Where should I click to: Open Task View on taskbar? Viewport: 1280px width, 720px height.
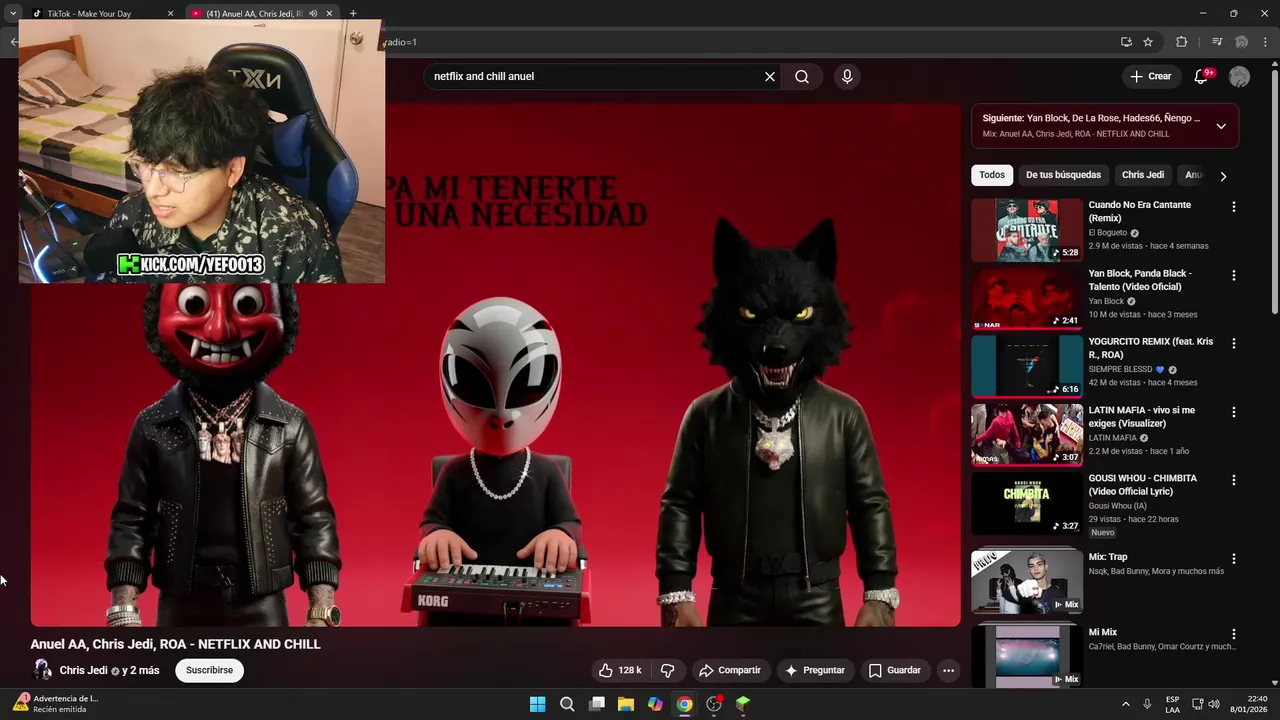pos(596,704)
